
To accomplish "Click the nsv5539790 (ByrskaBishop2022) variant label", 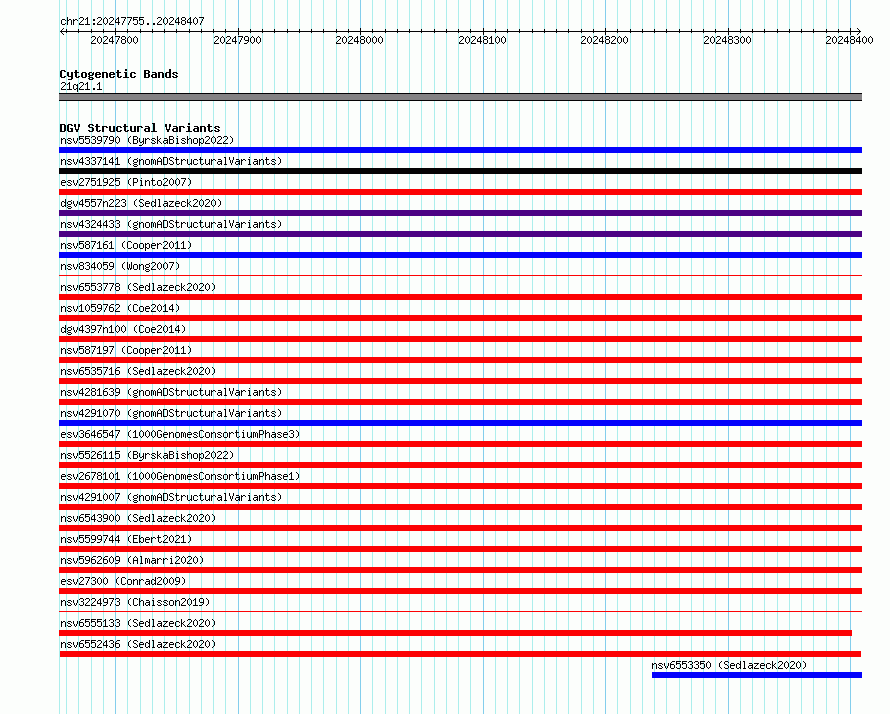I will (147, 140).
